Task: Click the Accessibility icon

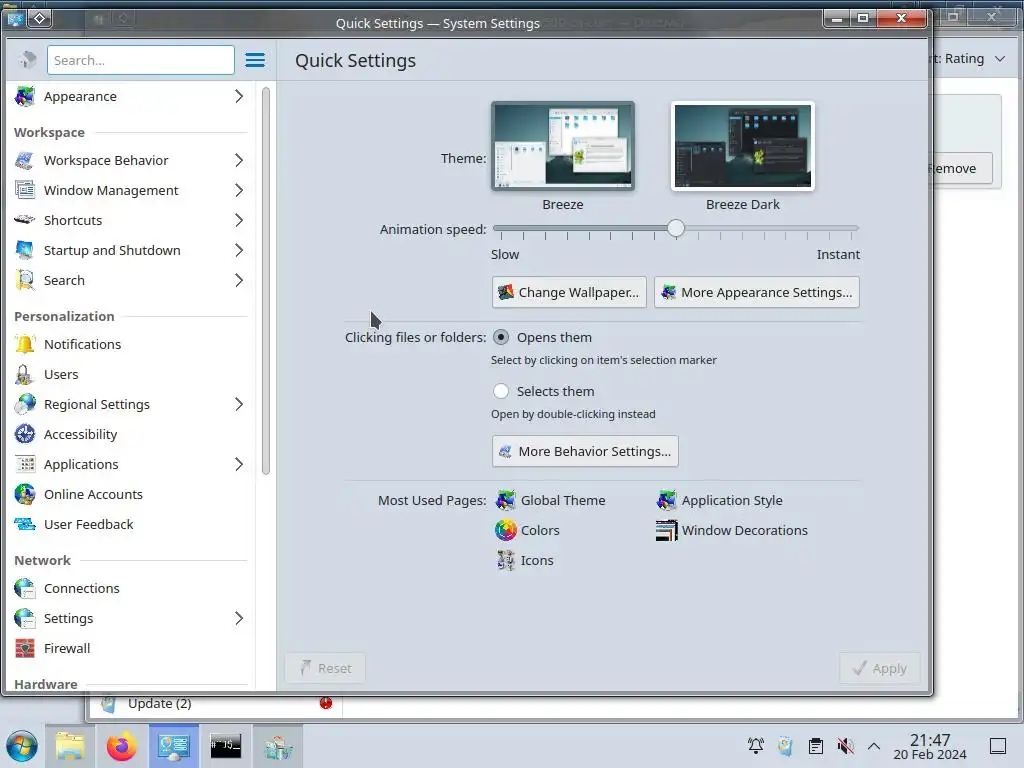Action: tap(25, 434)
